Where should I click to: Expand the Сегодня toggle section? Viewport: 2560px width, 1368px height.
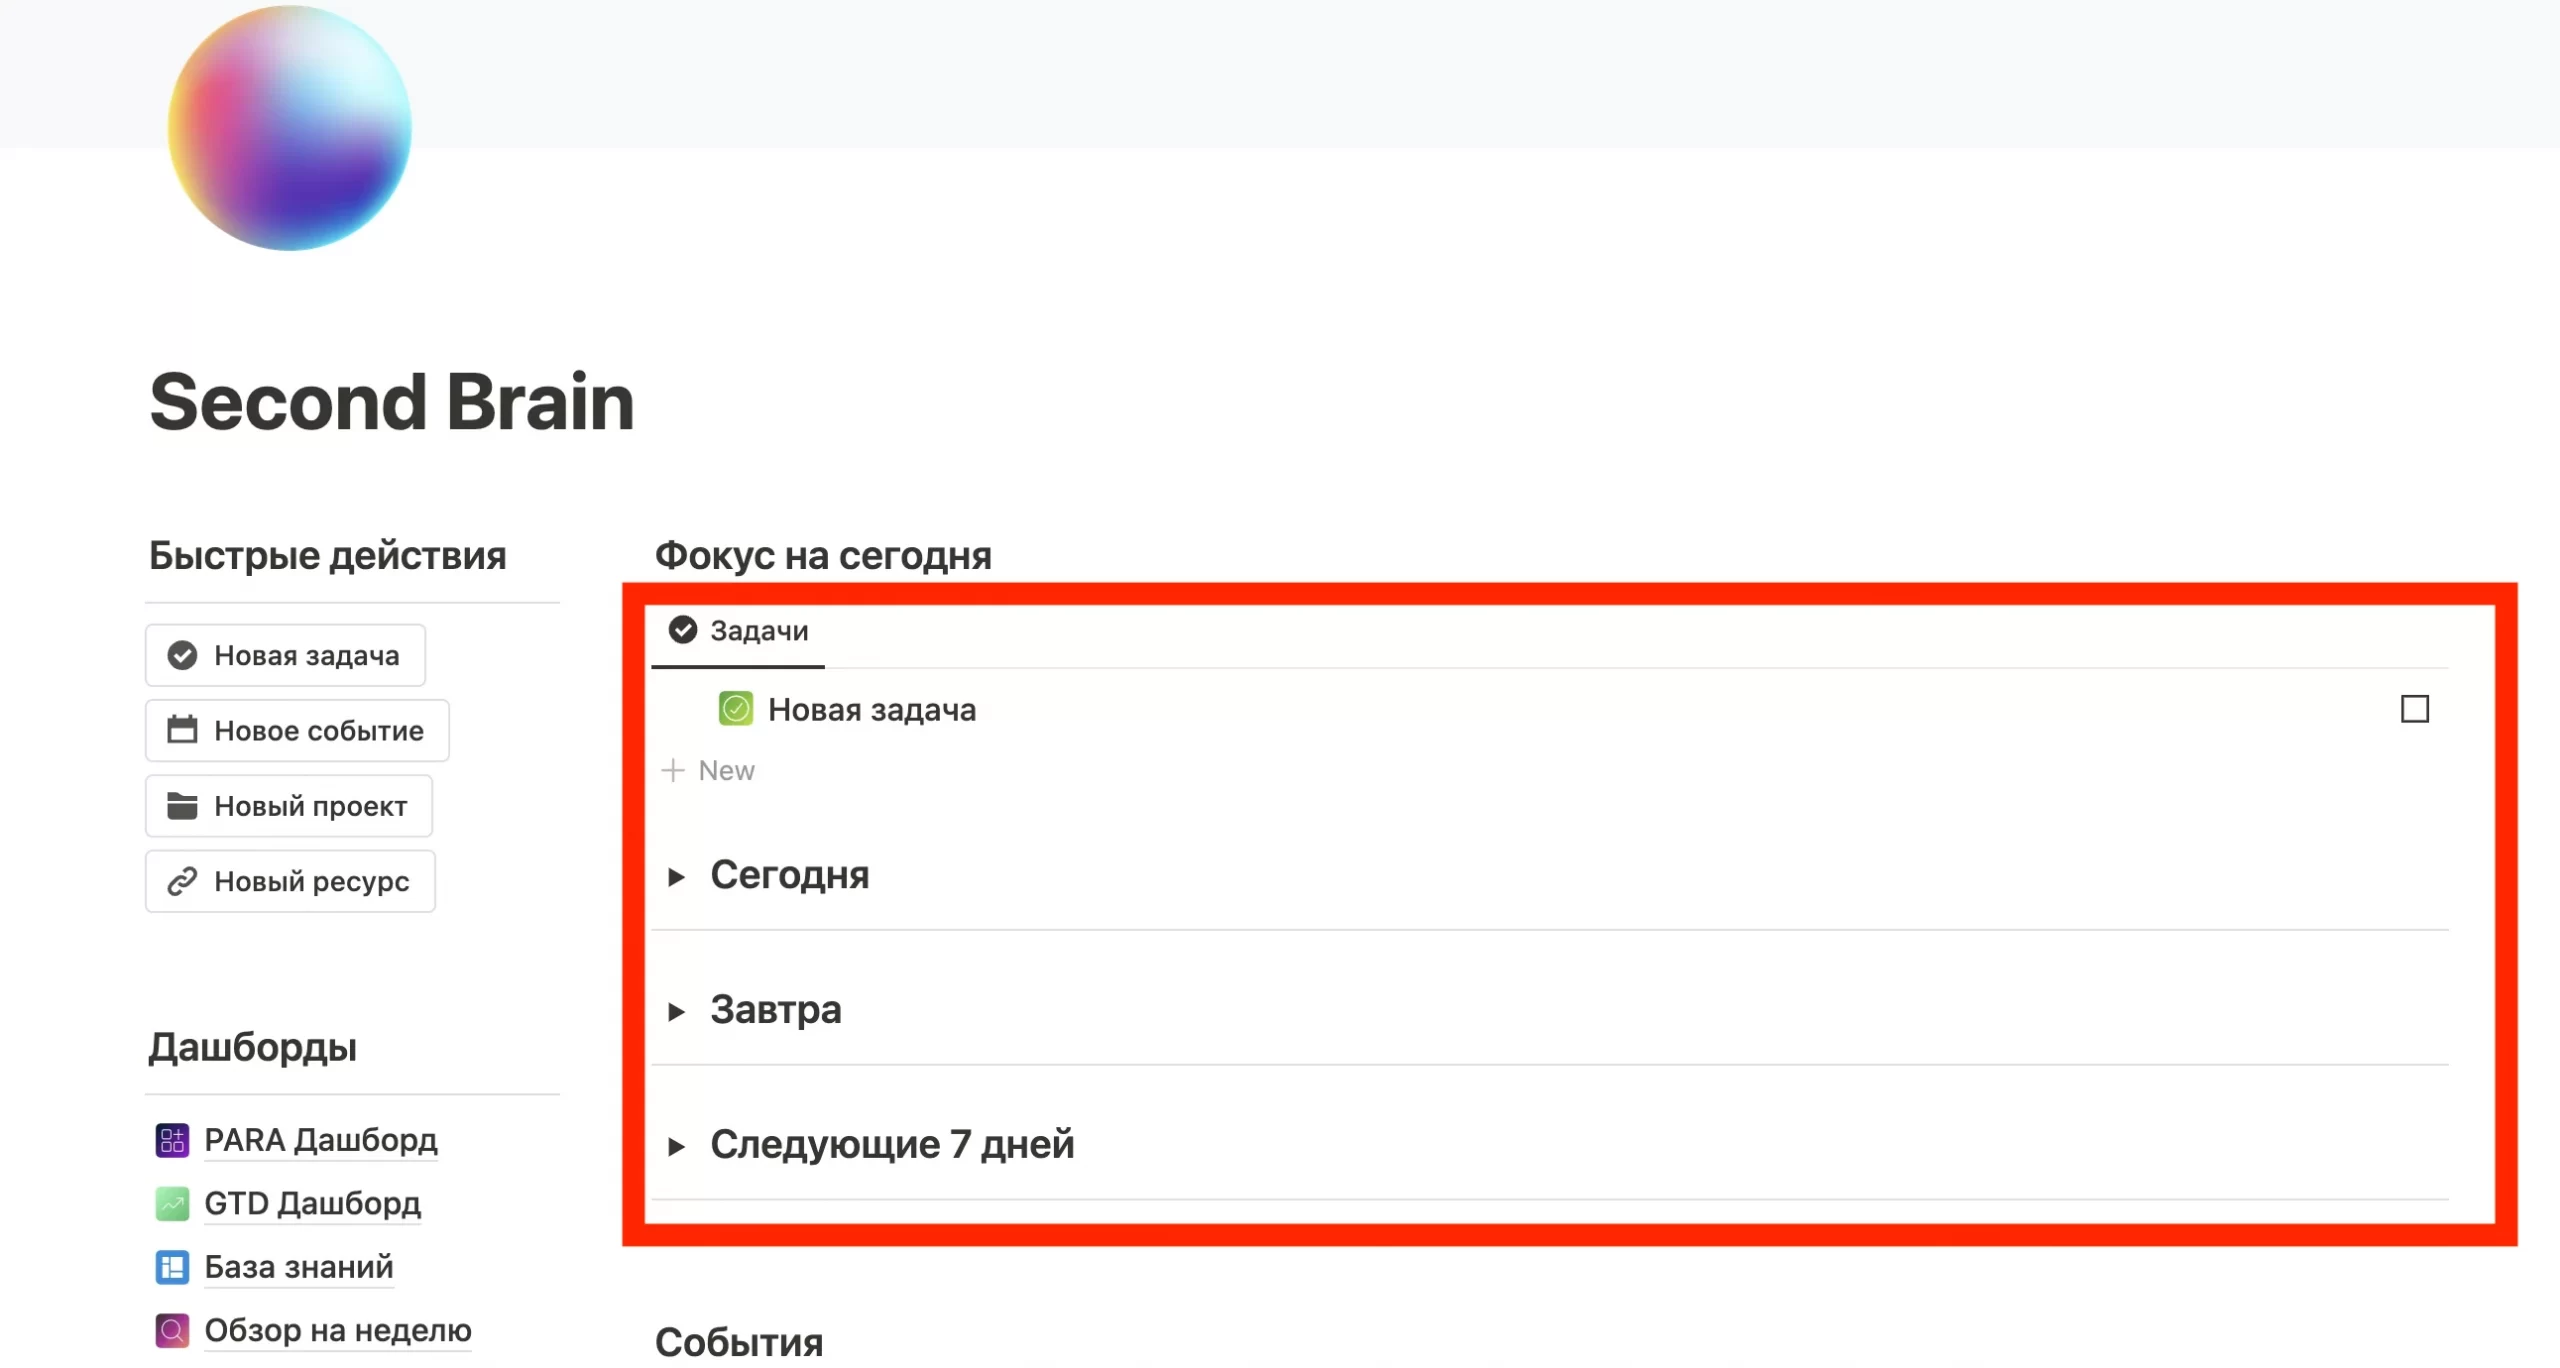click(677, 877)
